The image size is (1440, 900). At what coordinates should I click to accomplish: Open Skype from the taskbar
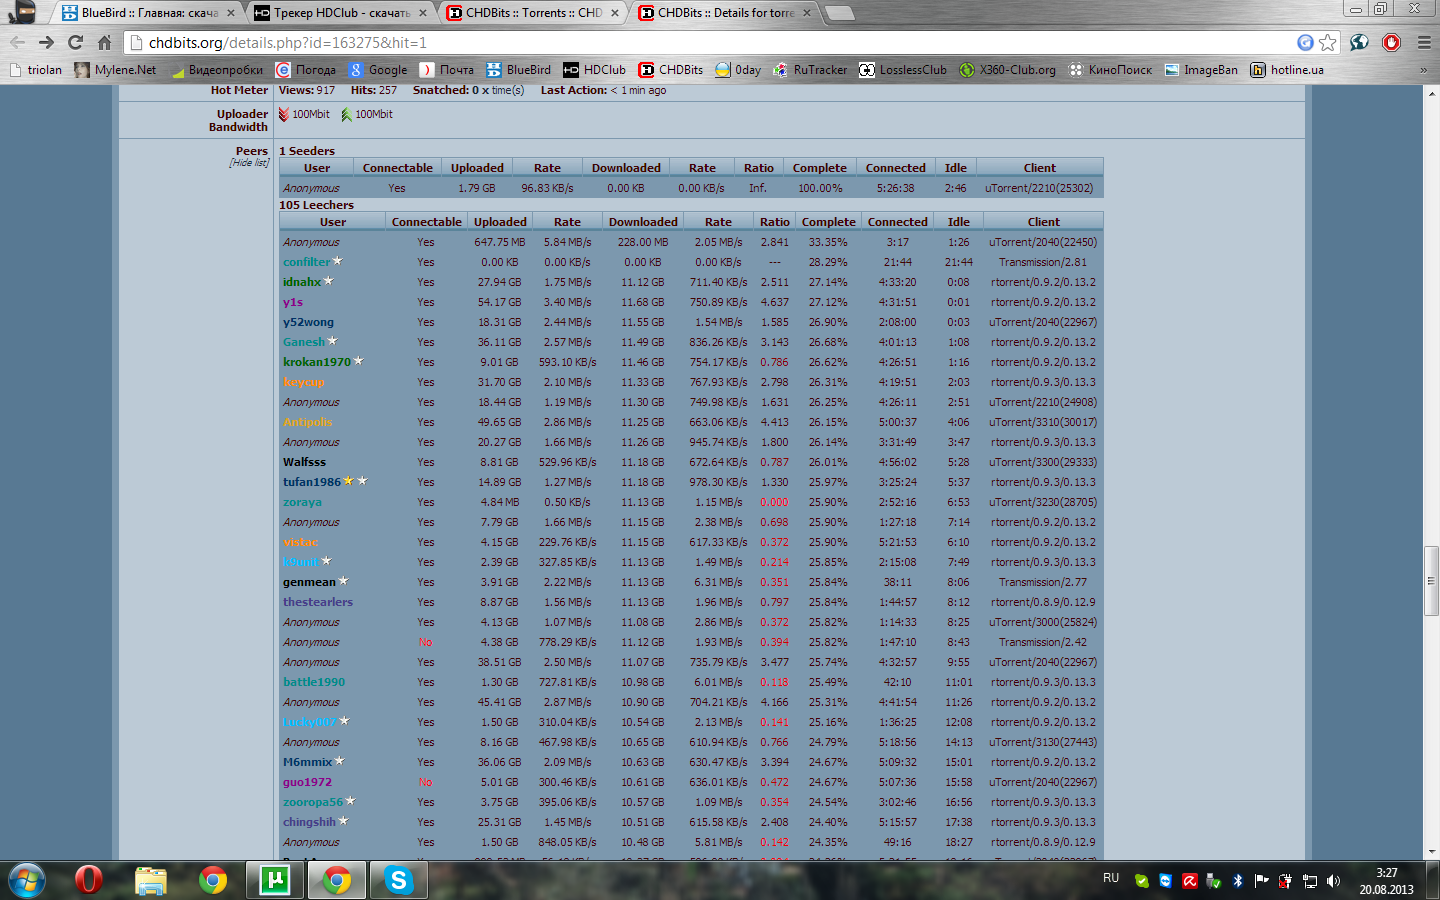coord(398,880)
